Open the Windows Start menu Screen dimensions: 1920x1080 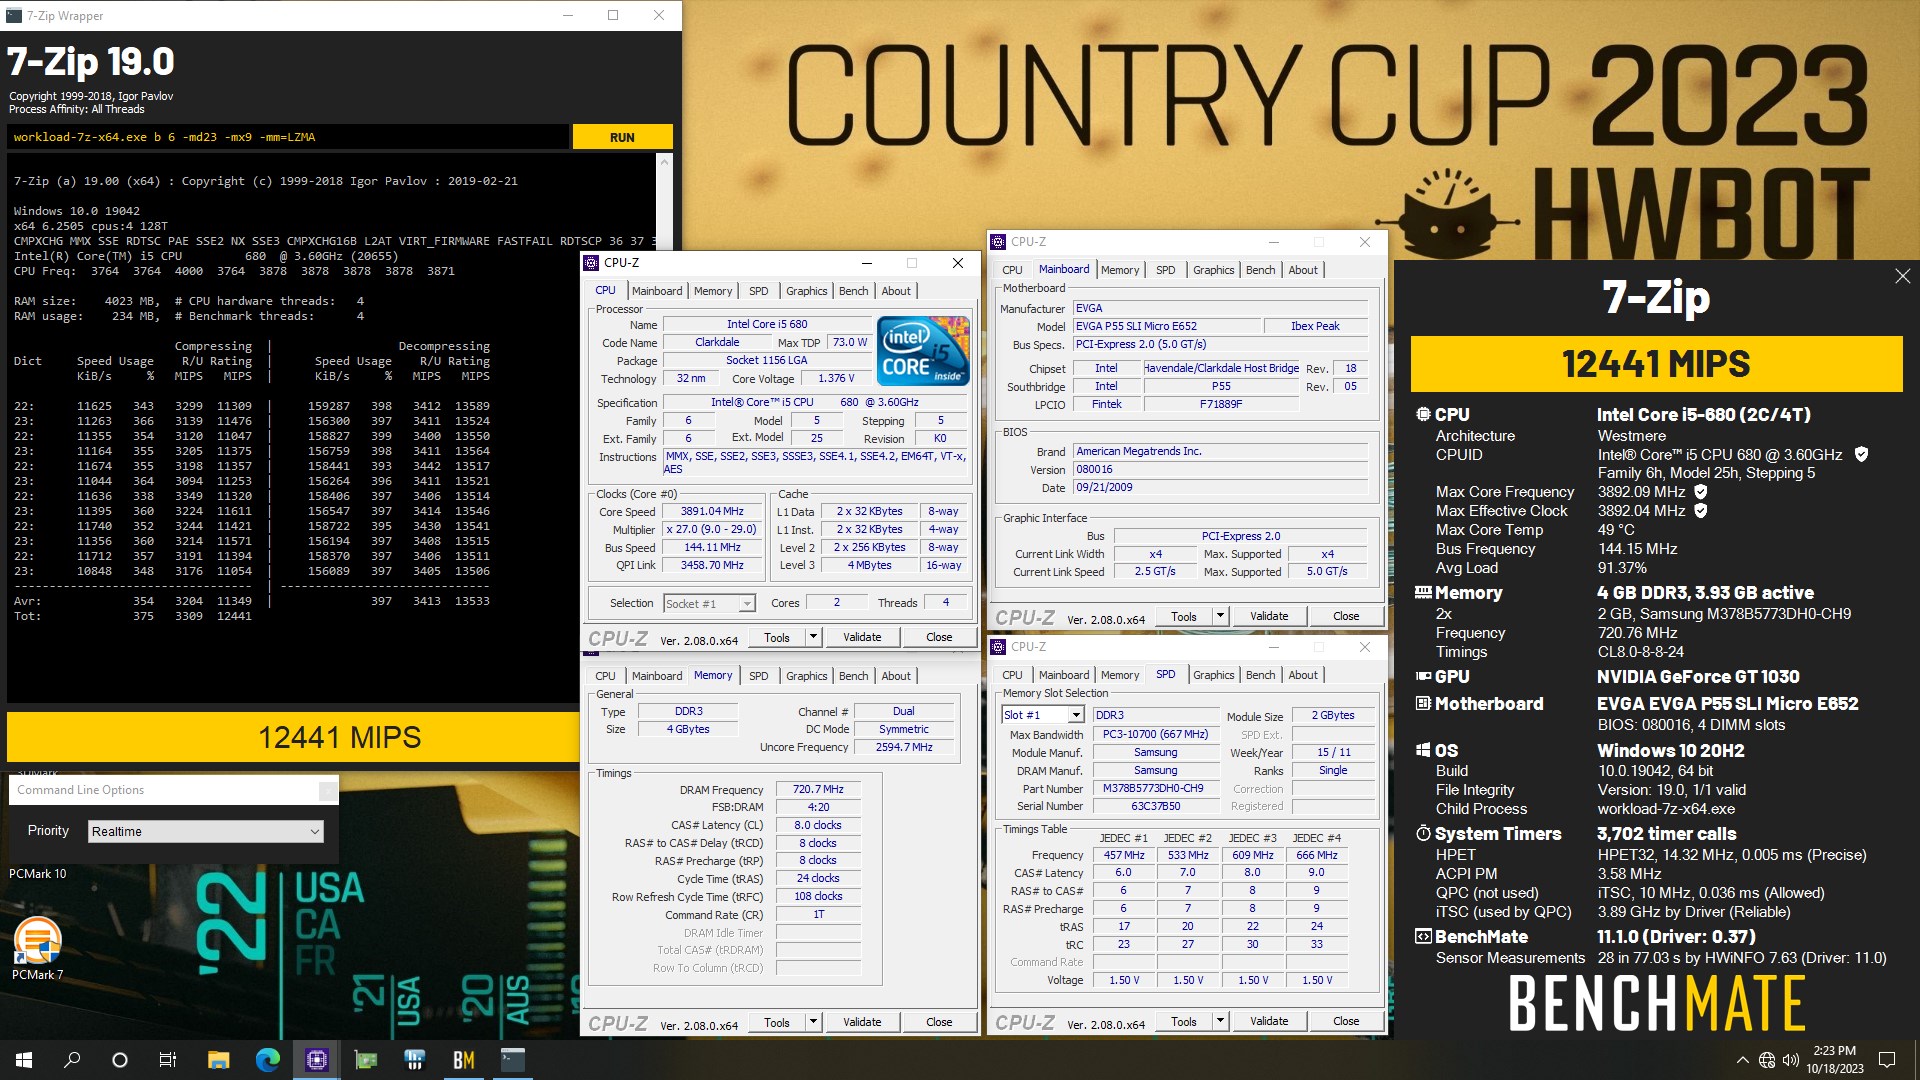click(24, 1060)
